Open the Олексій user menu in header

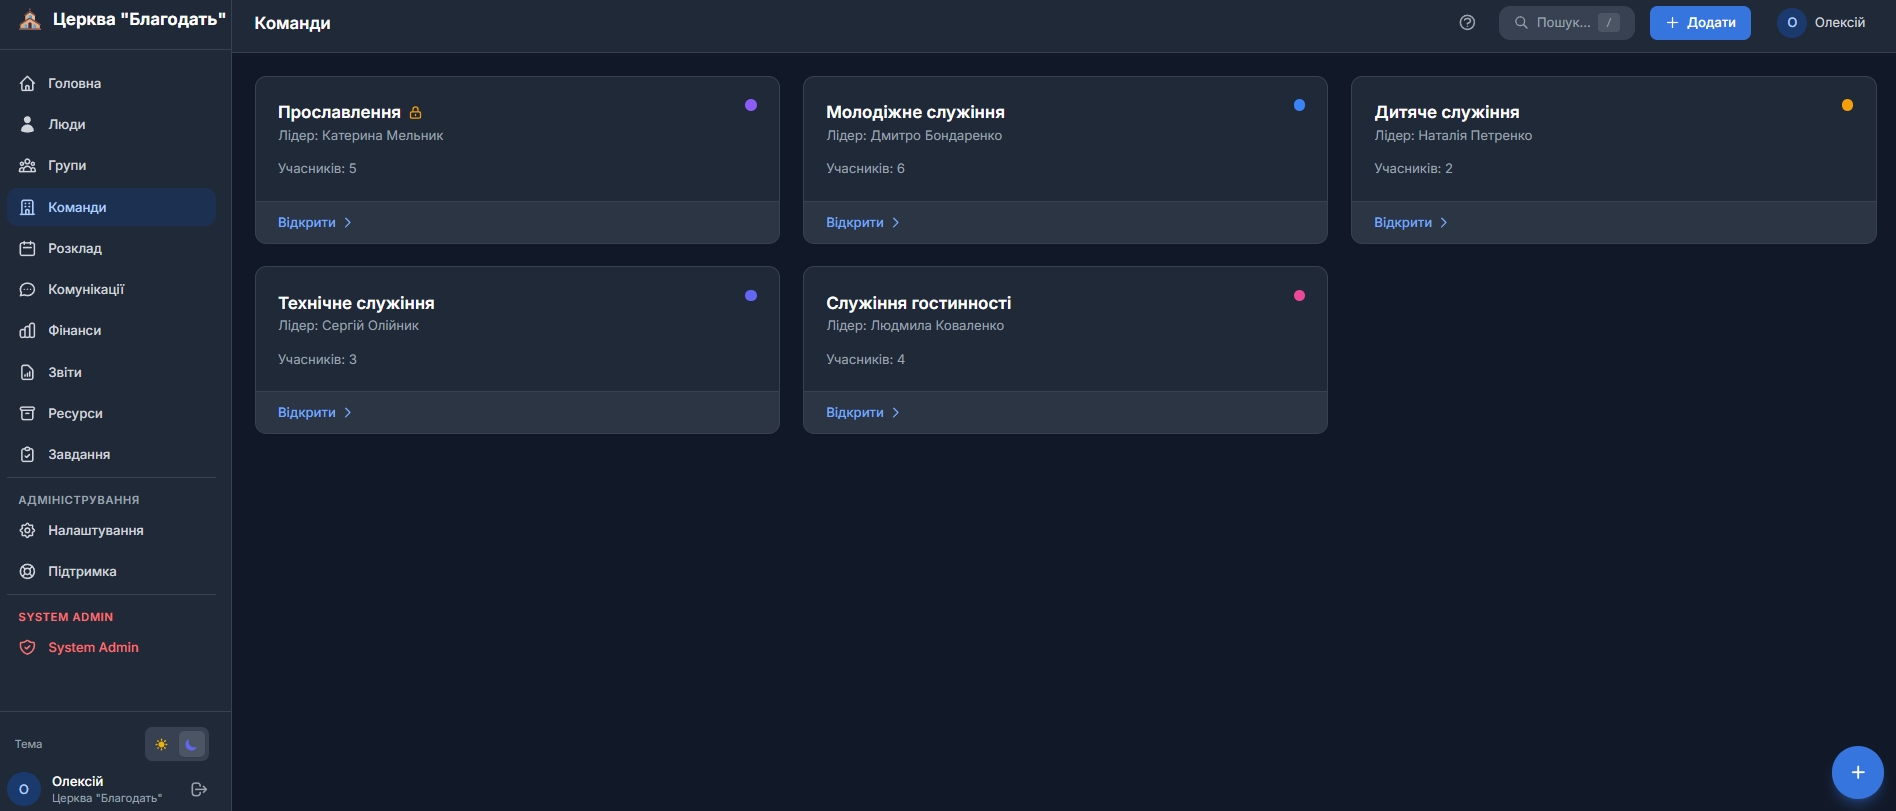click(x=1821, y=23)
